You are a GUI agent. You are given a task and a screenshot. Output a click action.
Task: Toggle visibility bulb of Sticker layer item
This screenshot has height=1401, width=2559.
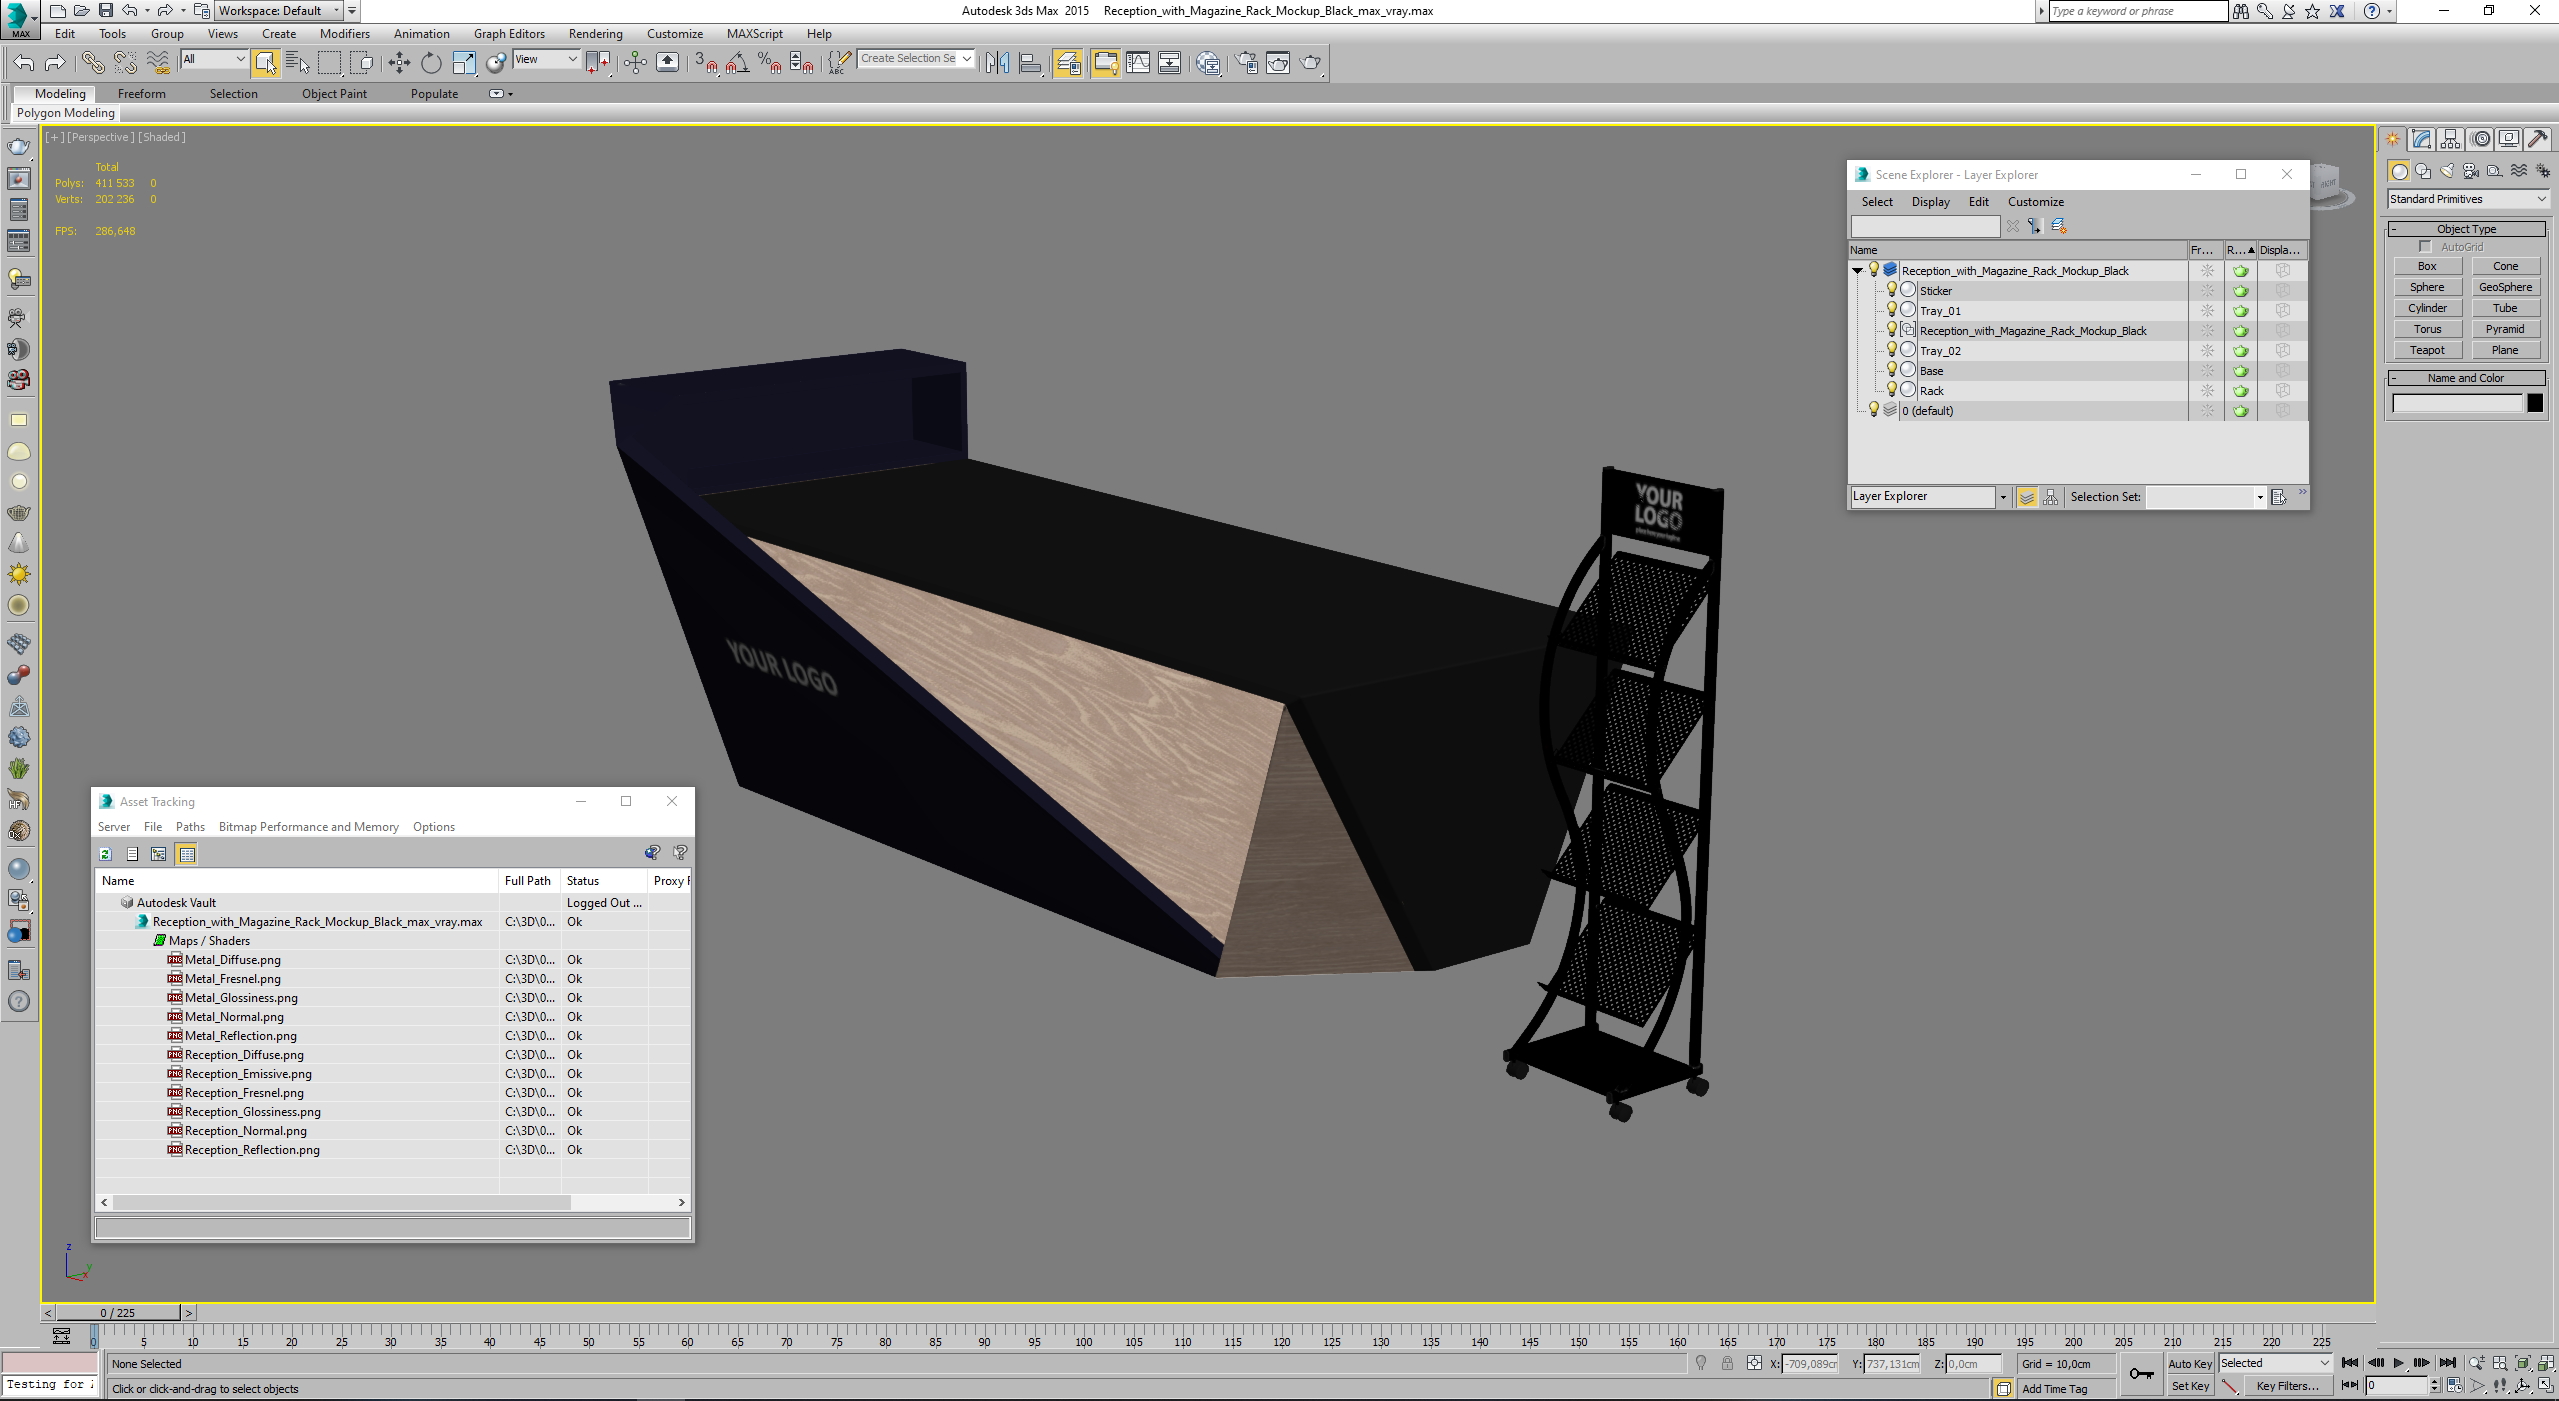coord(1891,290)
